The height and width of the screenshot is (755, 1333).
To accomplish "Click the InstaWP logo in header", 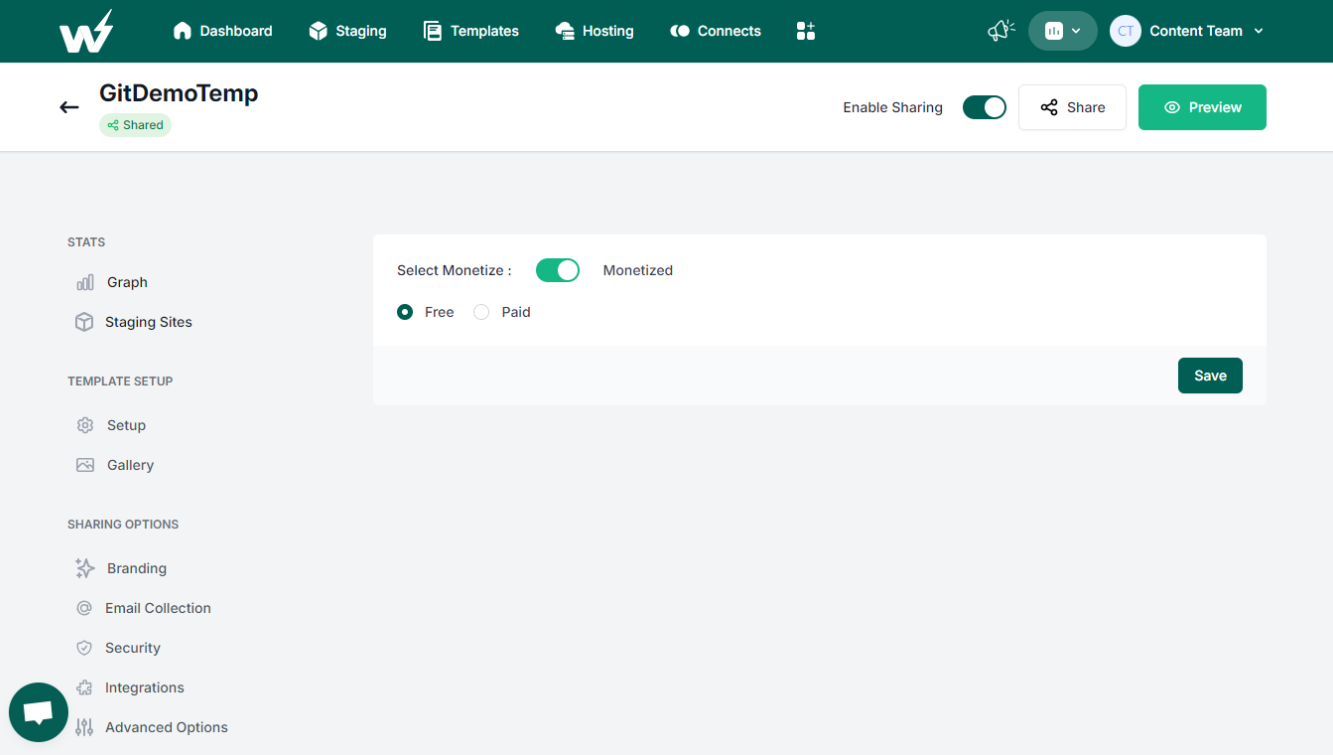I will (86, 31).
